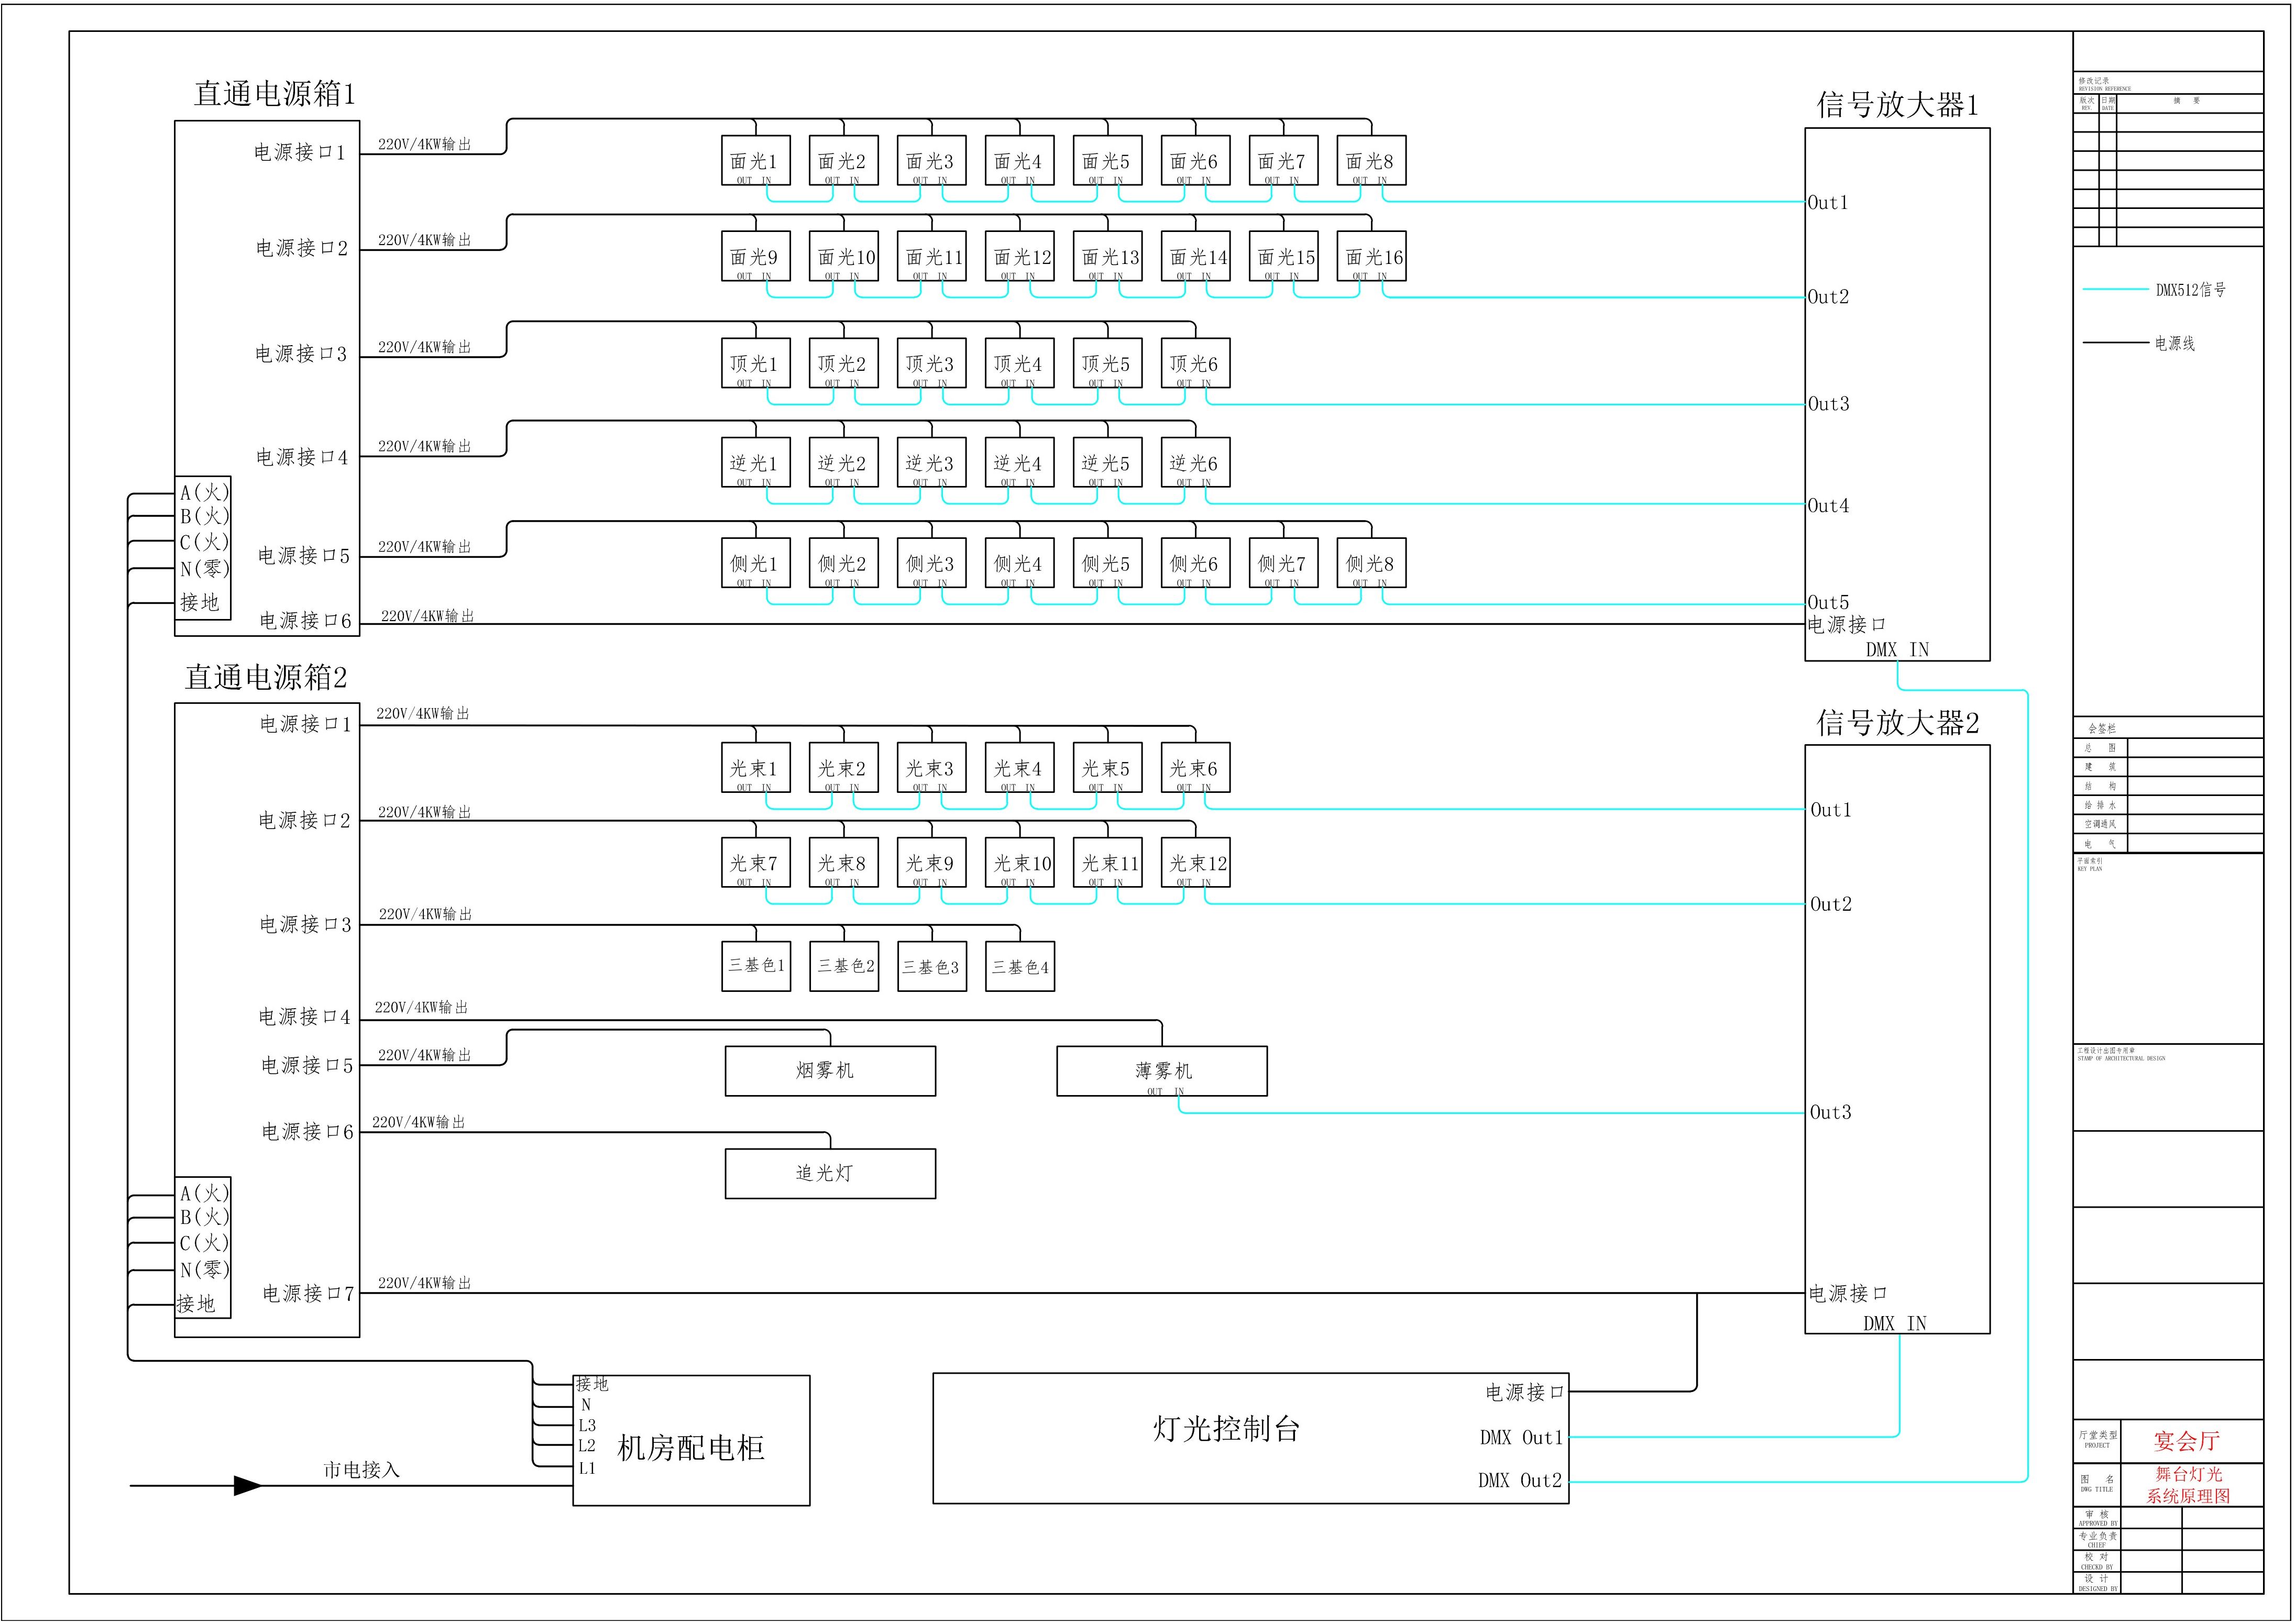Screen dimensions: 2296x1623
Task: Select DMX Out2 on the console
Action: (1520, 1480)
